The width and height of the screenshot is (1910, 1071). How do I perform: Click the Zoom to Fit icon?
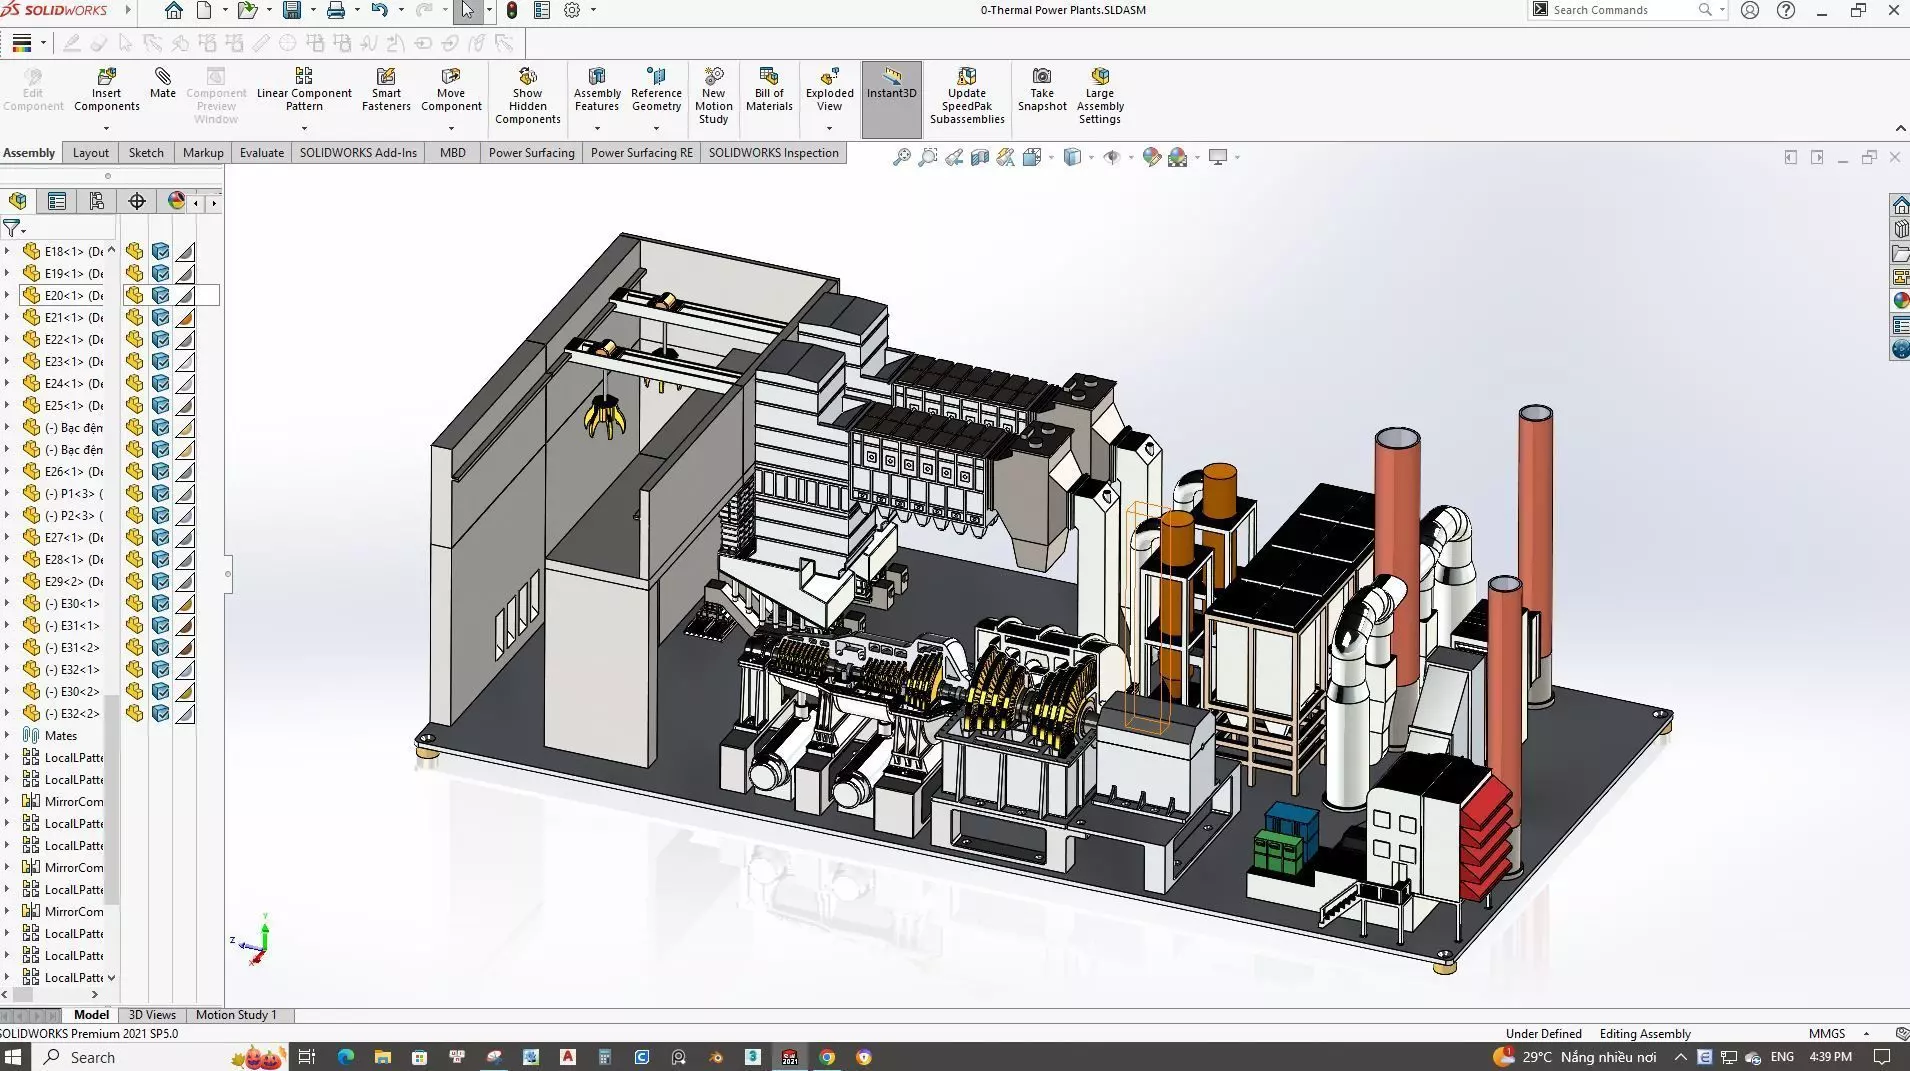[x=902, y=157]
